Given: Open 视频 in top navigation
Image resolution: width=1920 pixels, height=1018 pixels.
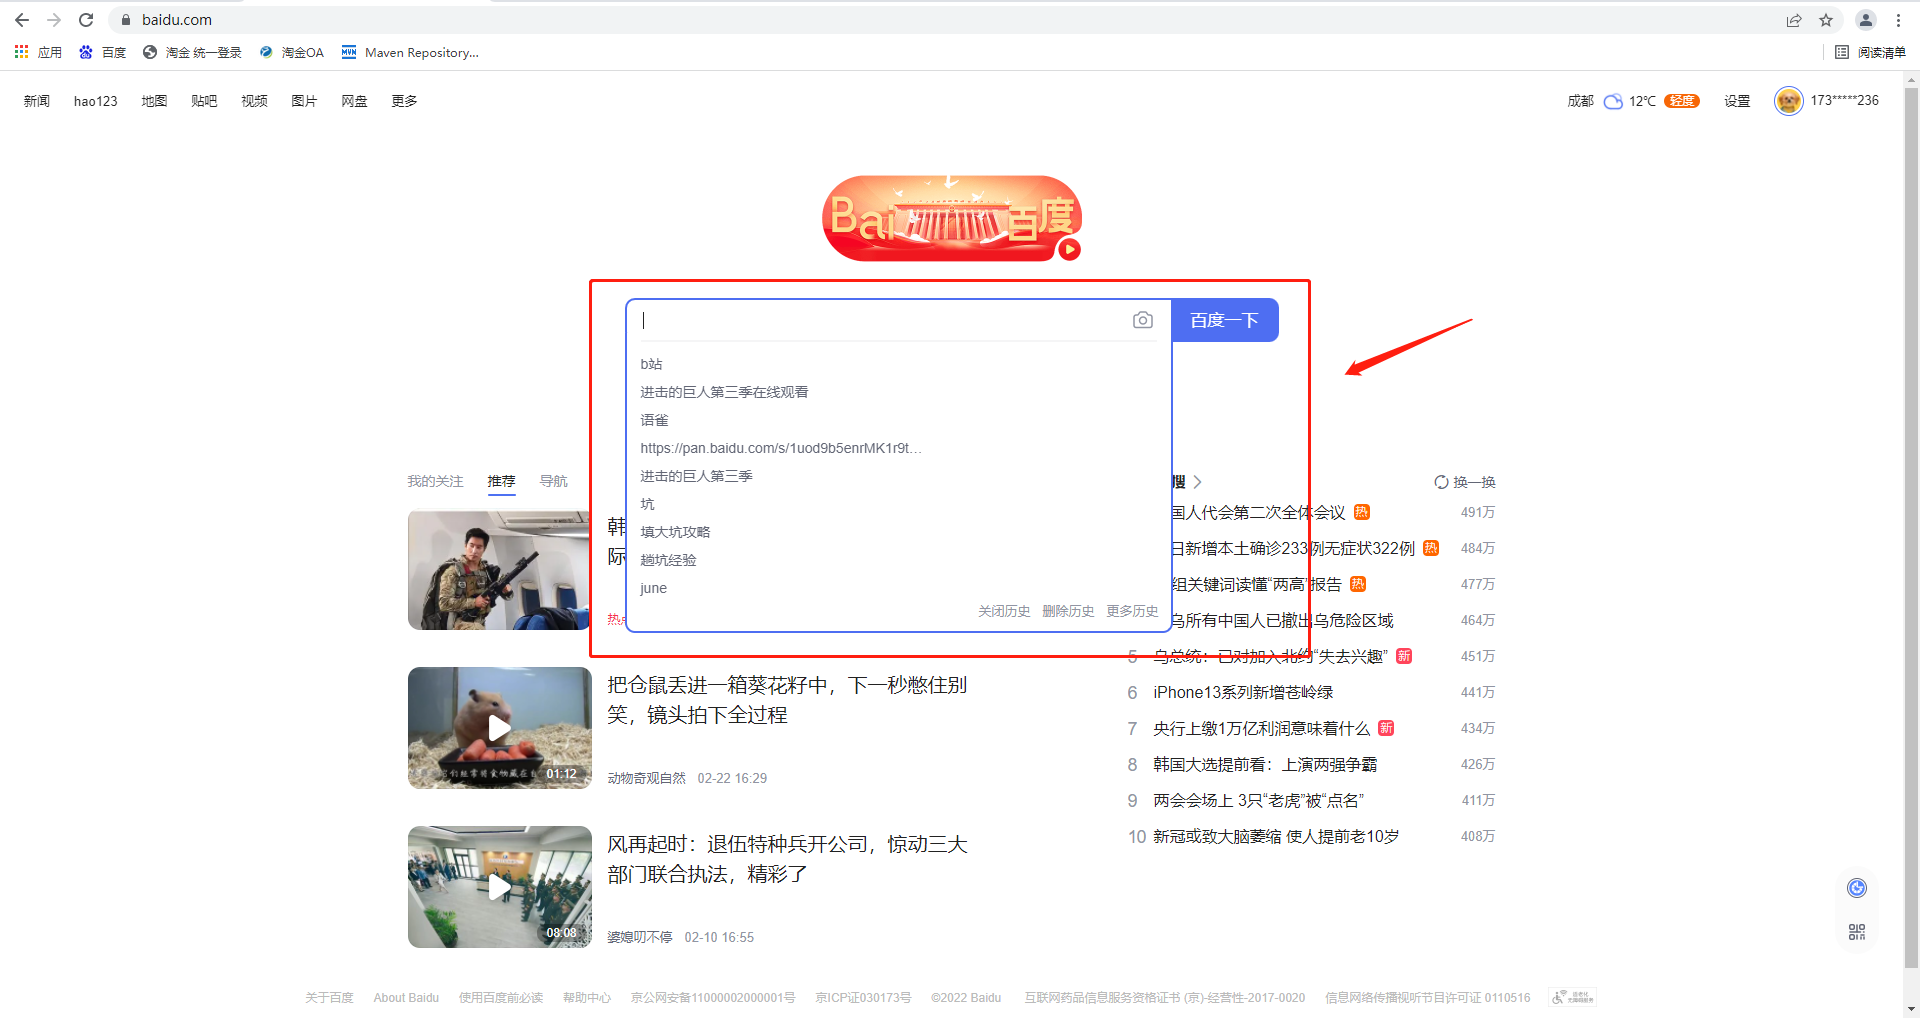Looking at the screenshot, I should pos(254,101).
